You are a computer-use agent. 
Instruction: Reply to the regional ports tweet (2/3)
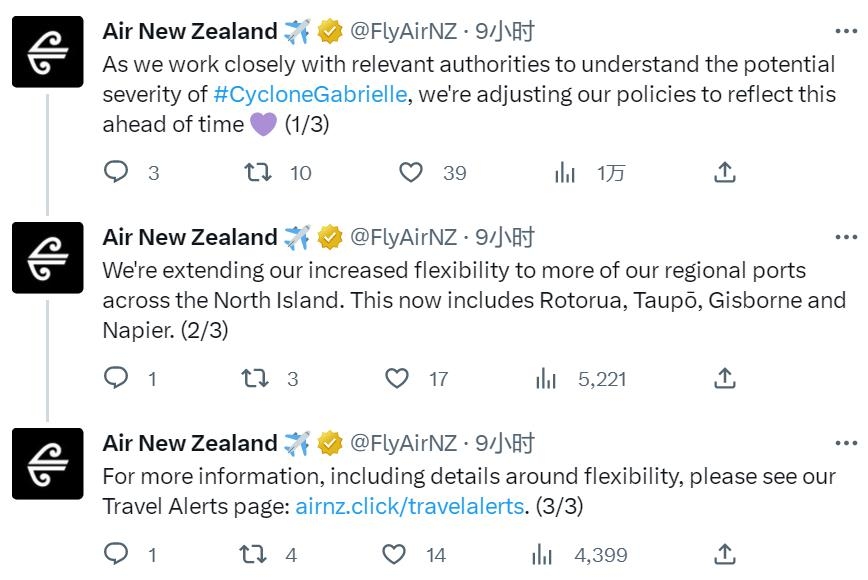117,378
